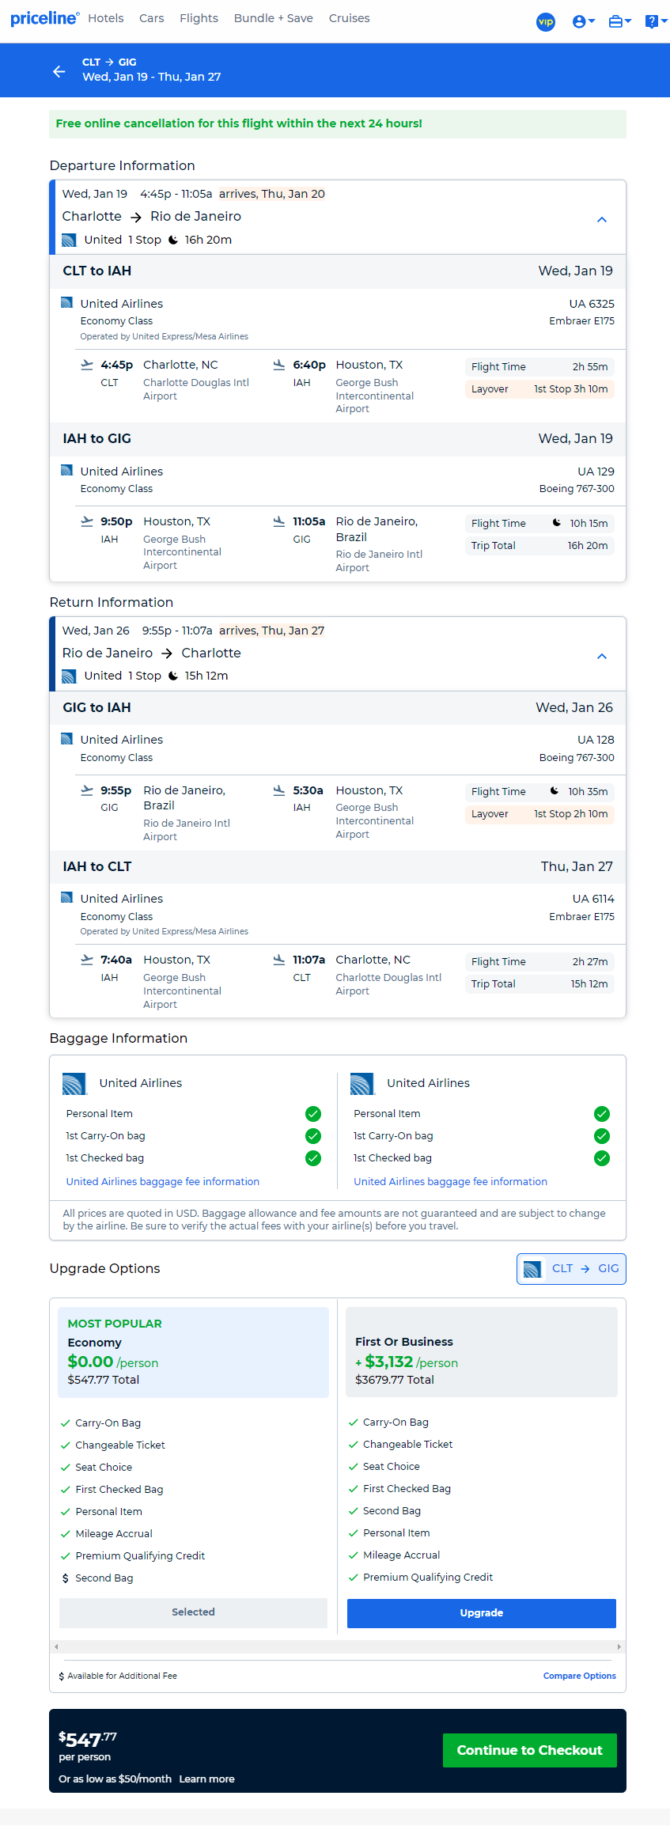Click flight number UA 6114
The image size is (670, 1826).
[x=593, y=898]
